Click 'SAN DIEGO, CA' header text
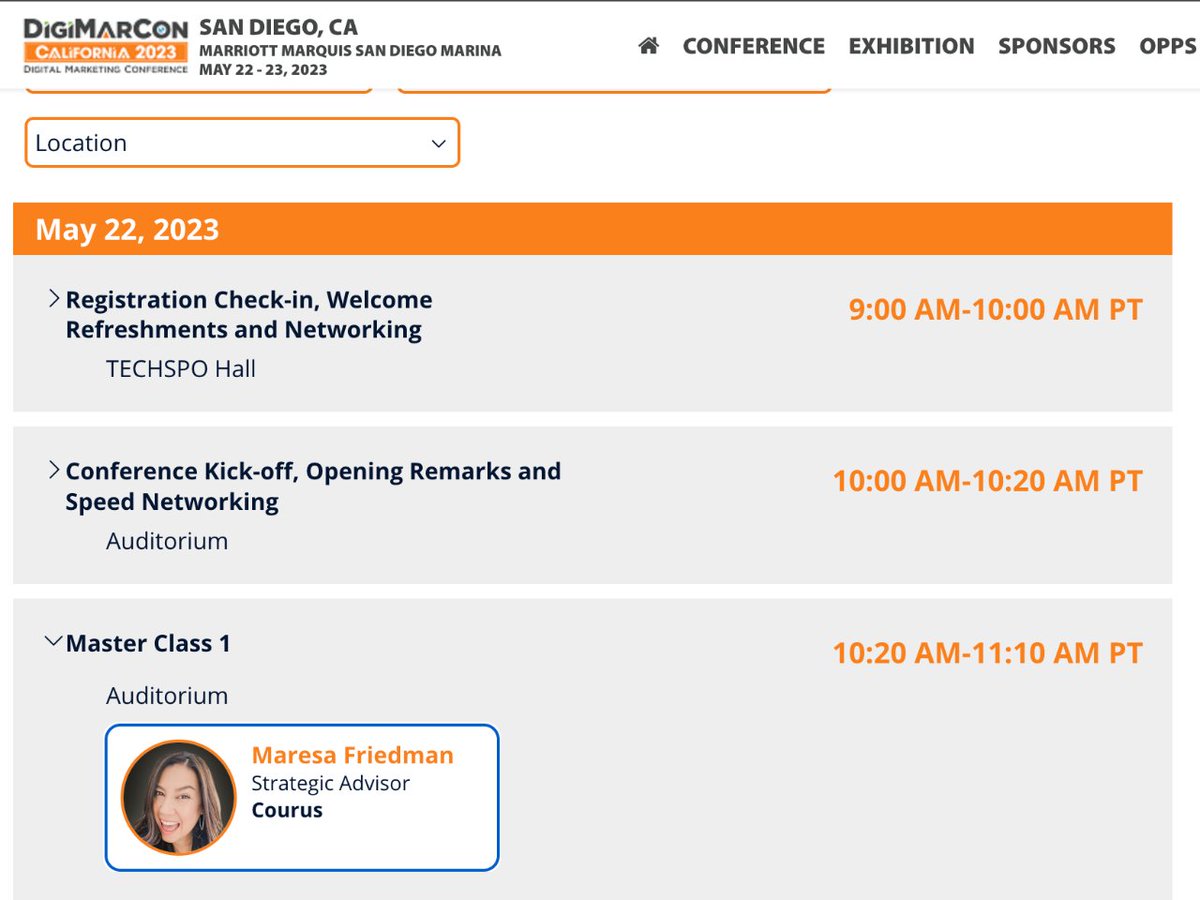 tap(279, 27)
